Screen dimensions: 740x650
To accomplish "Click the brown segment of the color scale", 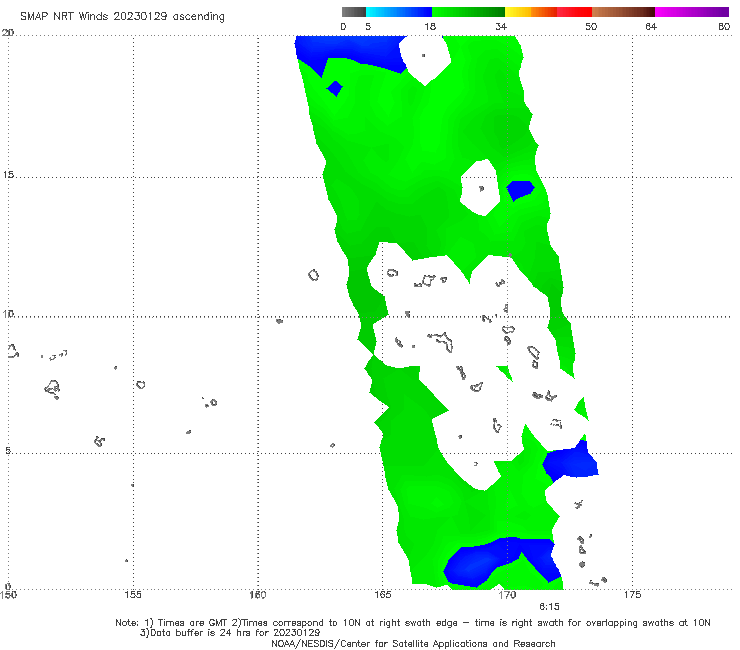I will 623,12.
